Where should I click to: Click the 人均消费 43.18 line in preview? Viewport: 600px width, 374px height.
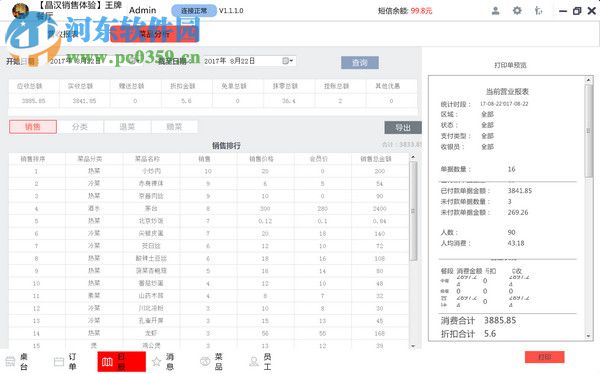[x=483, y=243]
